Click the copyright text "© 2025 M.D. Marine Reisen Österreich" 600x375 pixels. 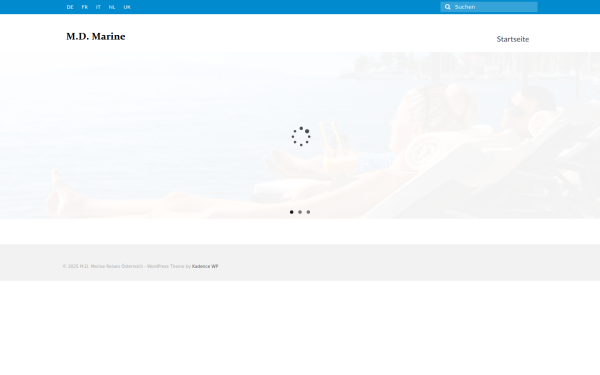tap(103, 266)
